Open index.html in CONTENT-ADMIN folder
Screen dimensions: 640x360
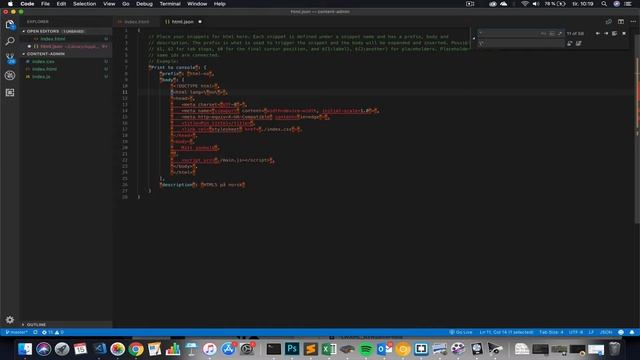point(65,69)
